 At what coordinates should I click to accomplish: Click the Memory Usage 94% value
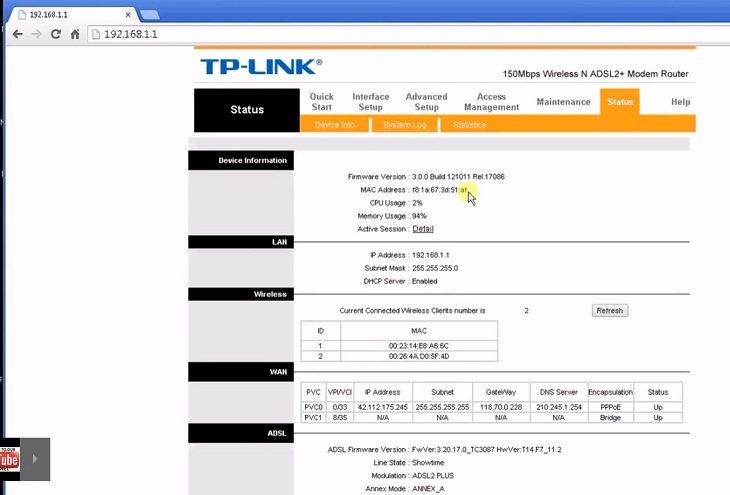419,216
